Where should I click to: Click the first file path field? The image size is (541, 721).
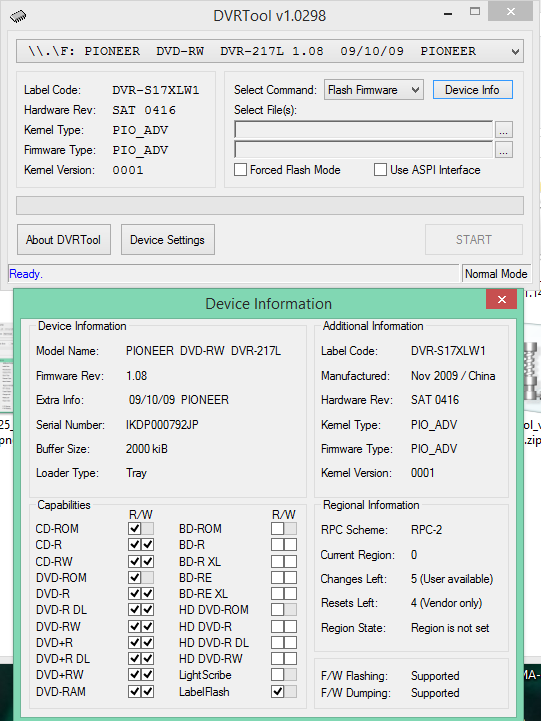363,130
